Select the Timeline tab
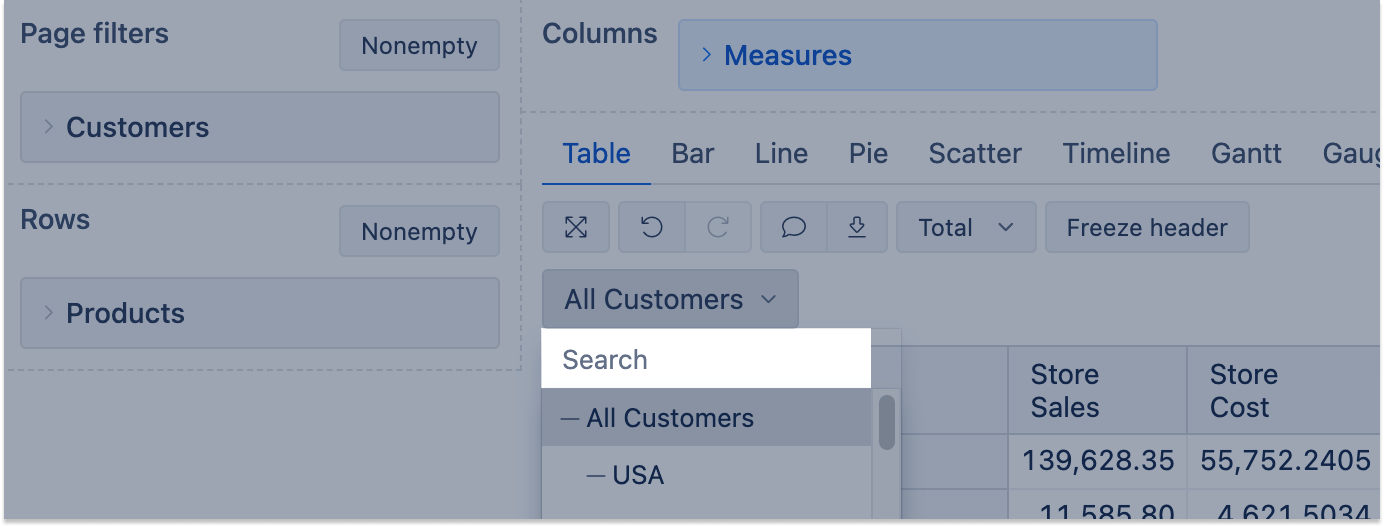Screen dimensions: 1384x527 tap(1116, 154)
